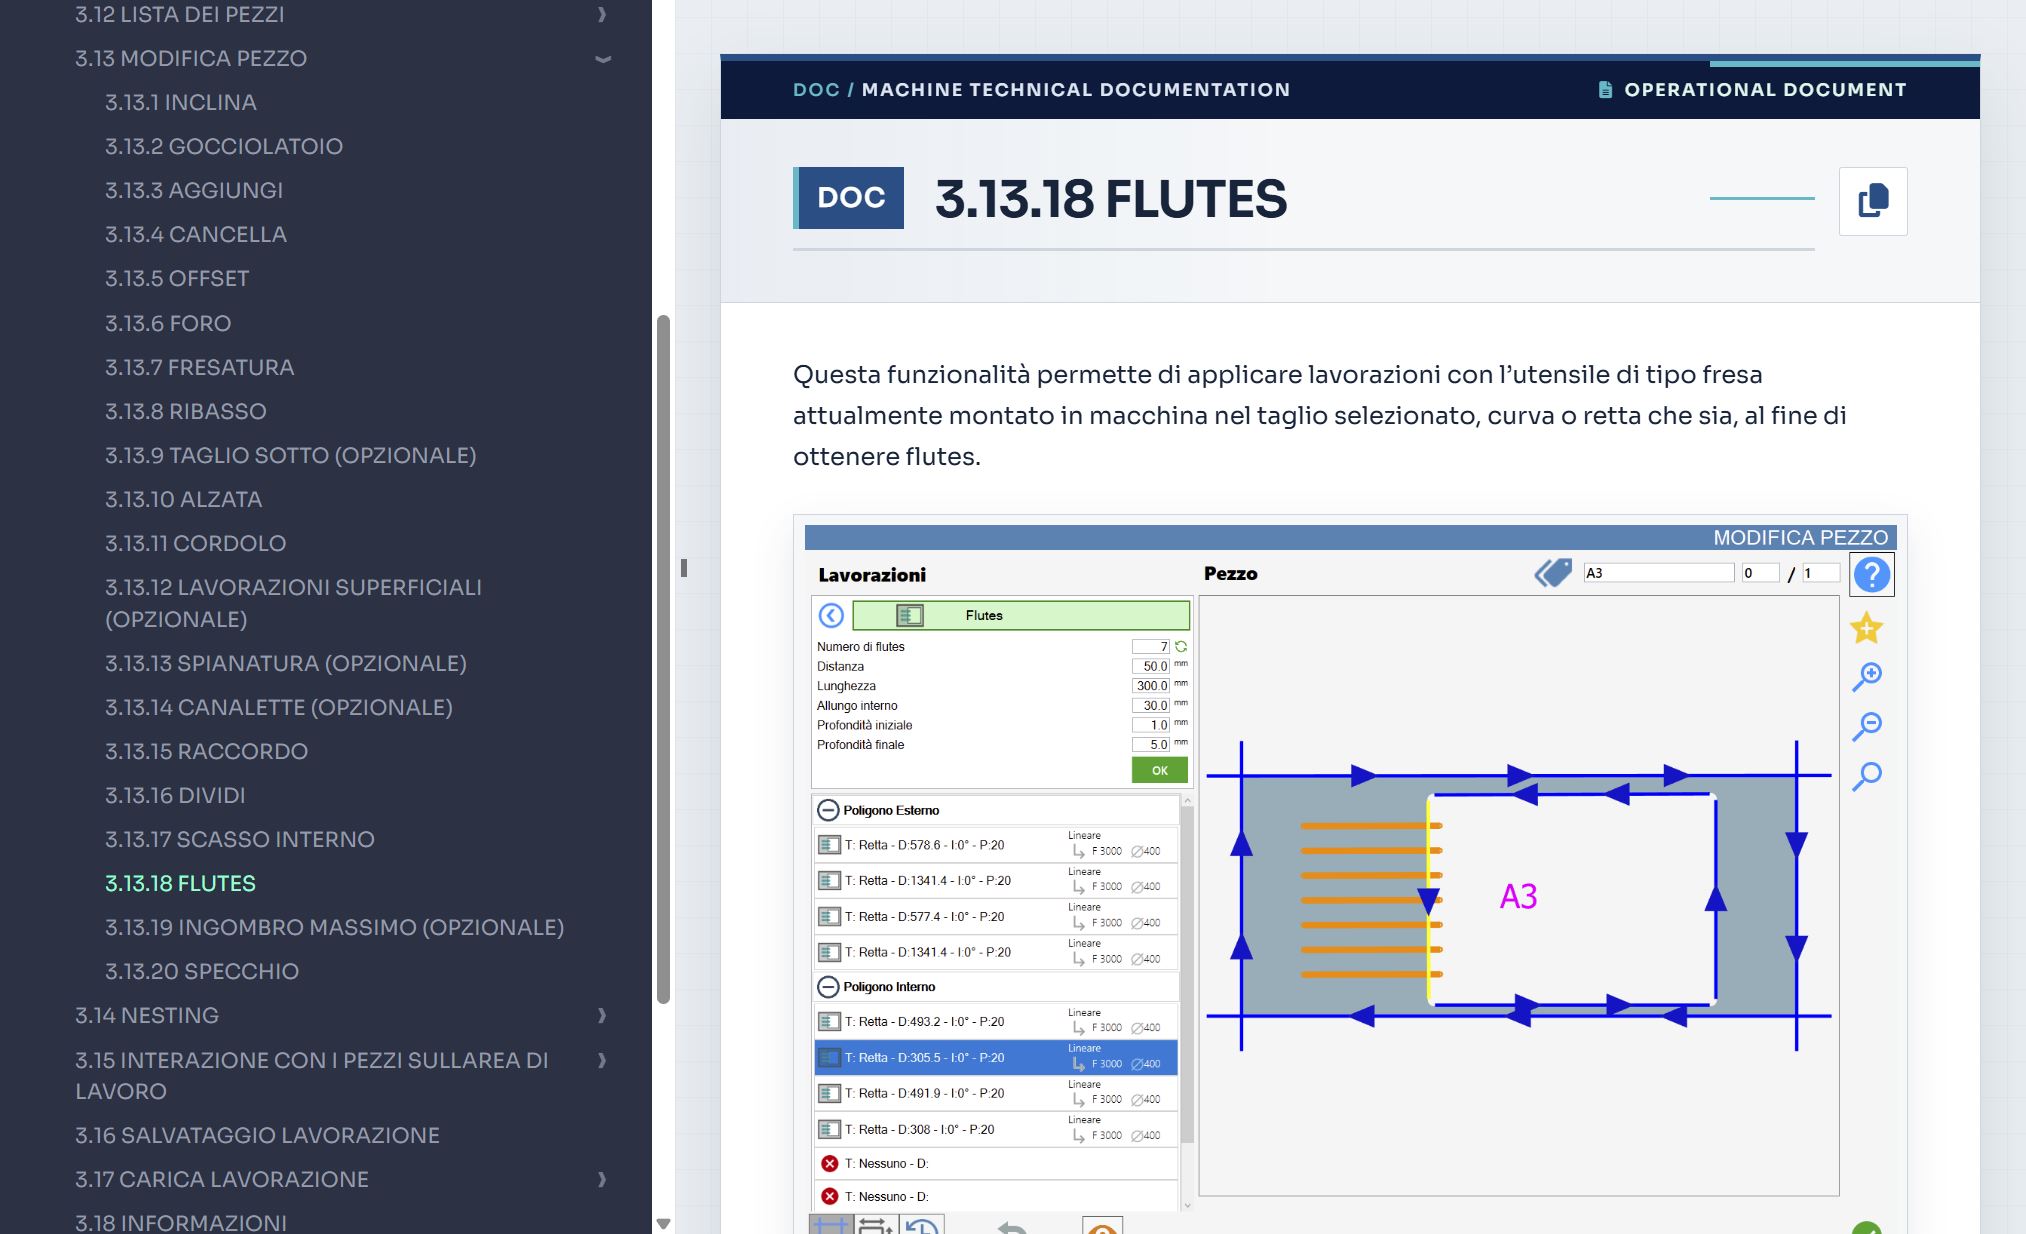Click the sidebar vertical scrollbar

(x=663, y=659)
